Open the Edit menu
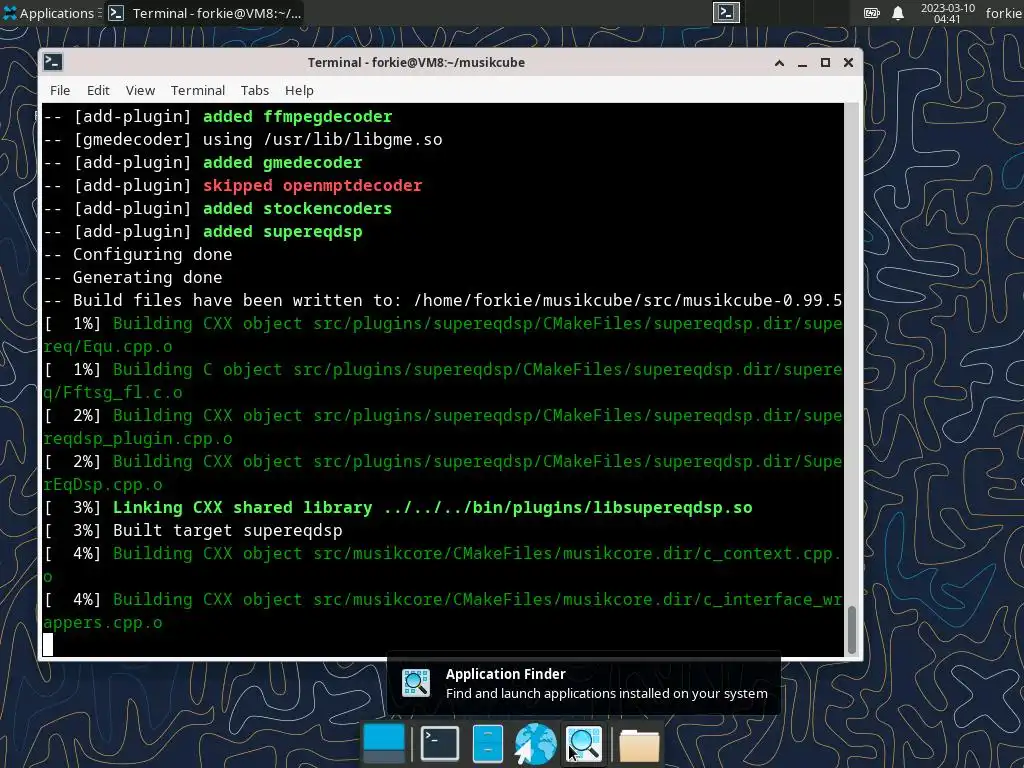Screen dimensions: 1024x768 [98, 90]
